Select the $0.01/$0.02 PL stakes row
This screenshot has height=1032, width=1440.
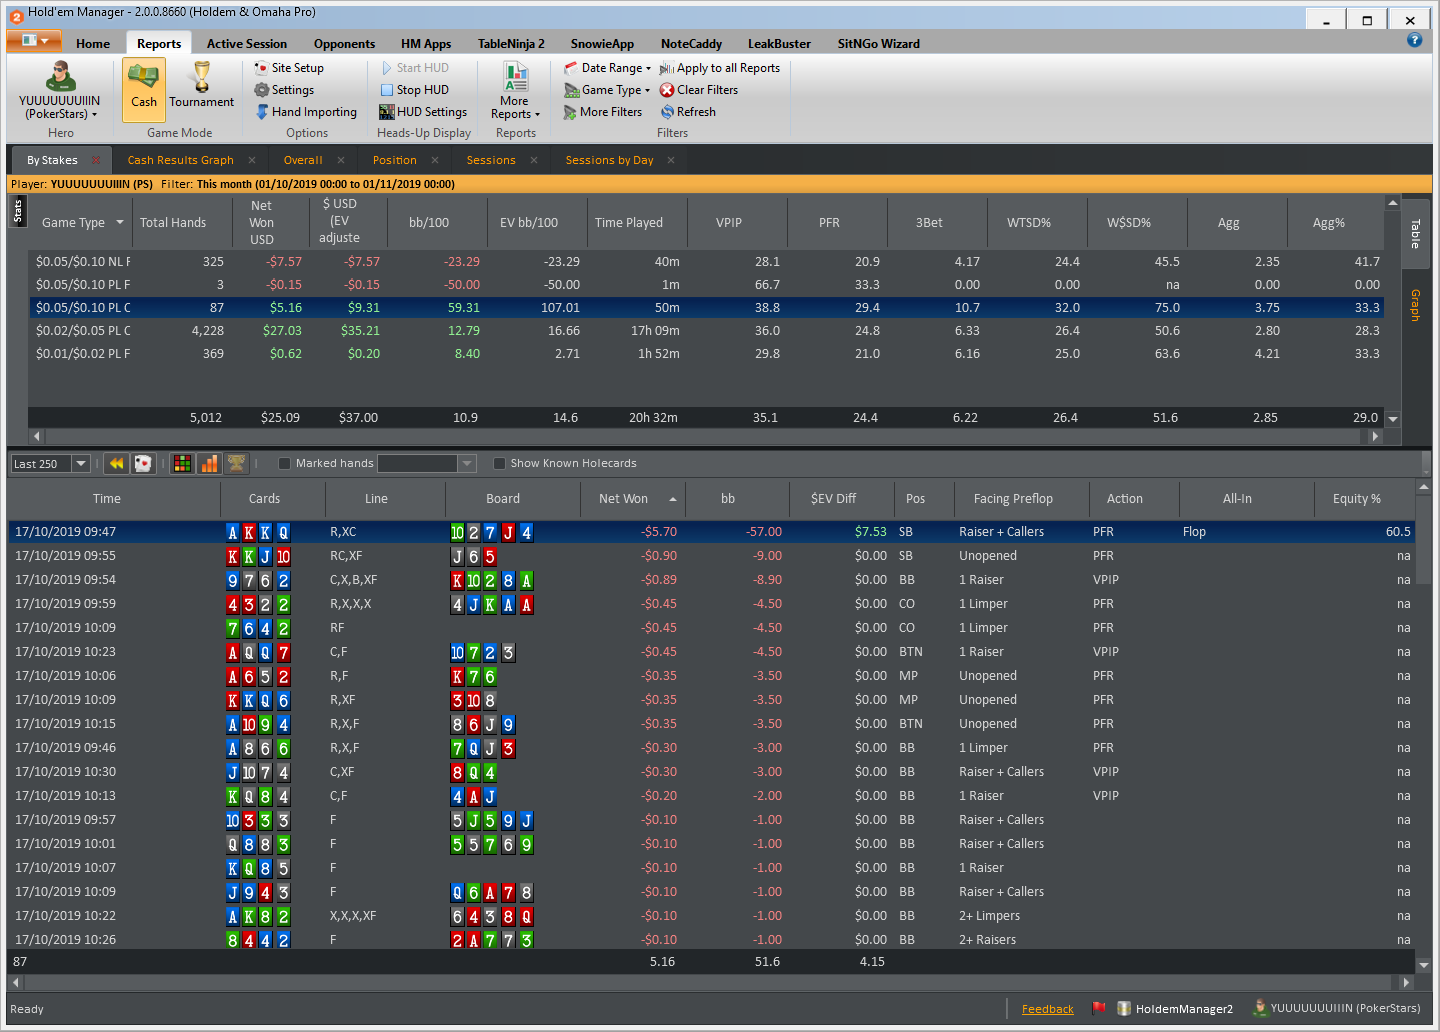[706, 354]
